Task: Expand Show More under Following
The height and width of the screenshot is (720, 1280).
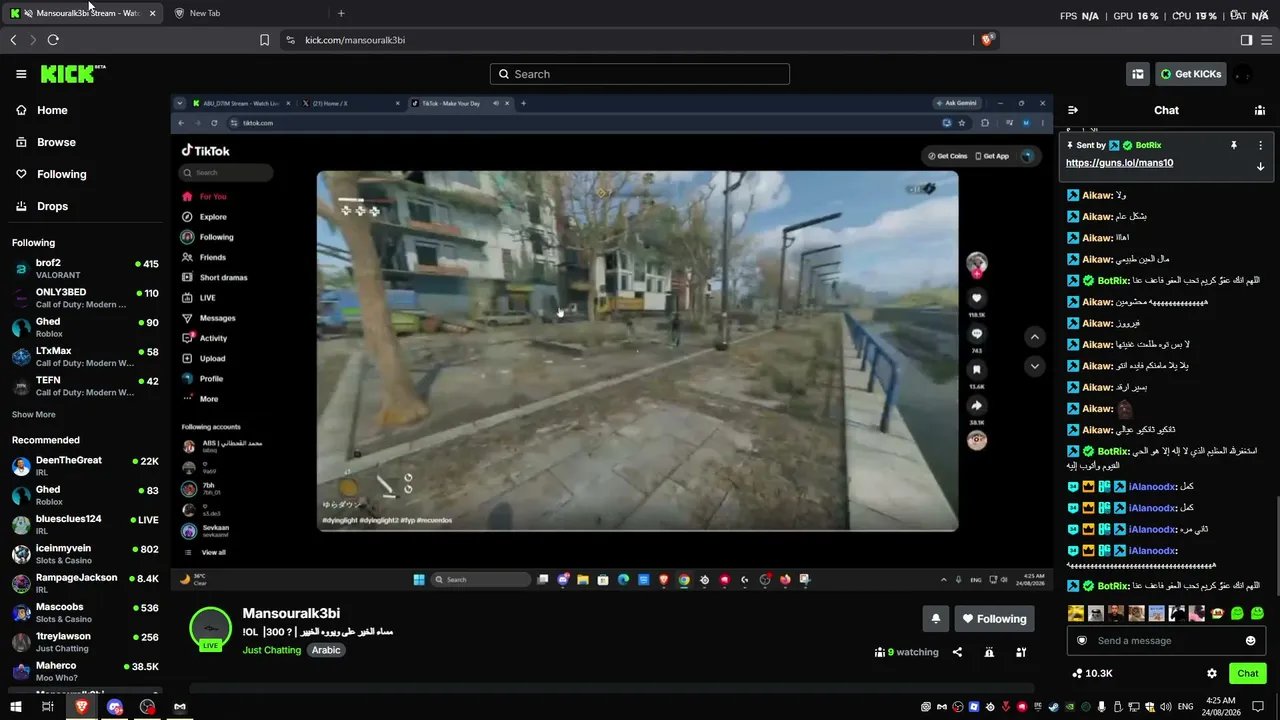Action: (x=34, y=414)
